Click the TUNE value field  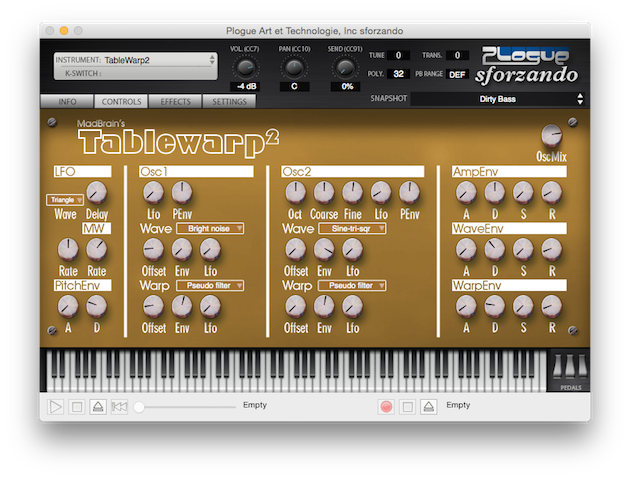[398, 55]
